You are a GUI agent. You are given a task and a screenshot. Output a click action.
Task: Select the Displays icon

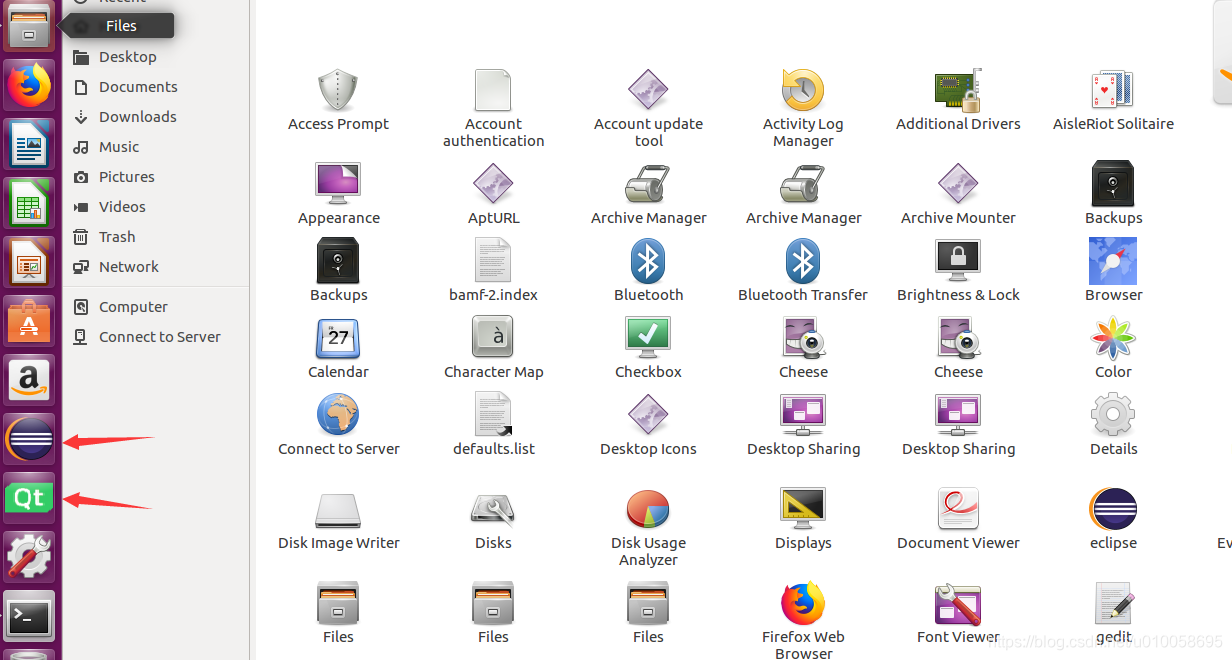pyautogui.click(x=803, y=509)
